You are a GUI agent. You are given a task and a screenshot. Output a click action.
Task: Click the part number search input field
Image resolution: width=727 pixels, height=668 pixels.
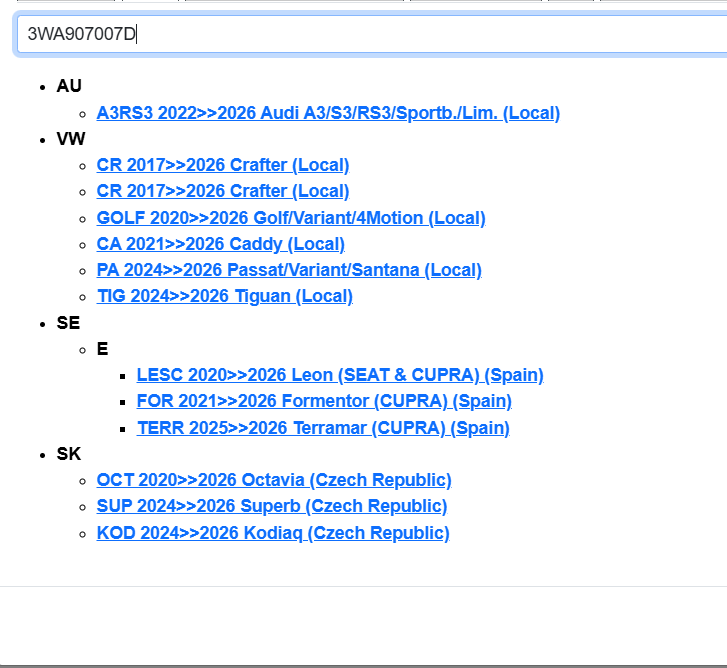pos(370,34)
